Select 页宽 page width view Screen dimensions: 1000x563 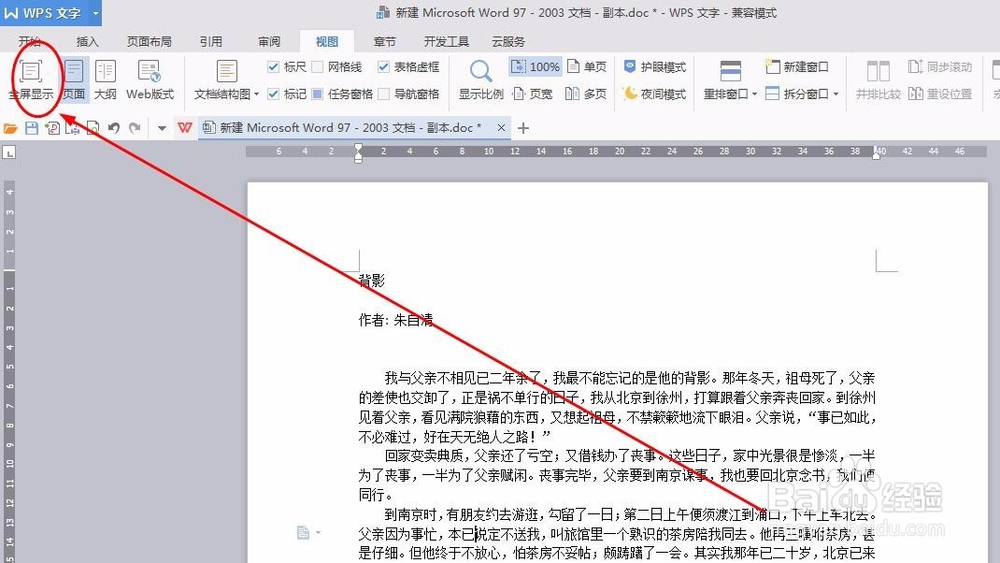click(x=533, y=94)
